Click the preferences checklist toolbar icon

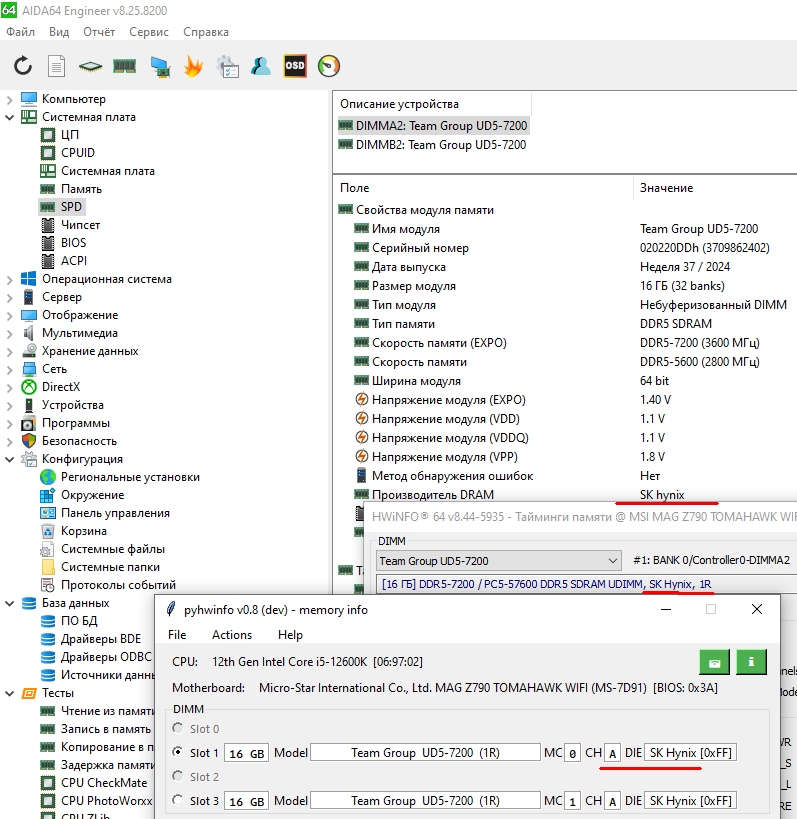(x=228, y=66)
